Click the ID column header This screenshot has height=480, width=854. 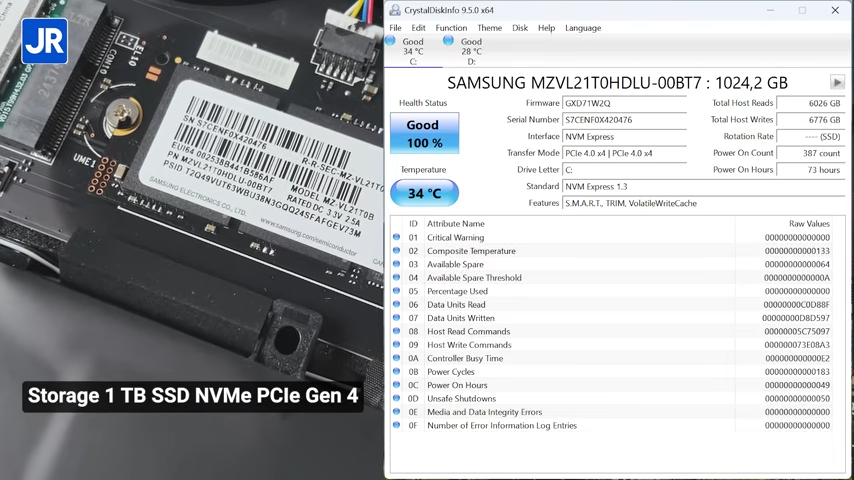pos(413,223)
